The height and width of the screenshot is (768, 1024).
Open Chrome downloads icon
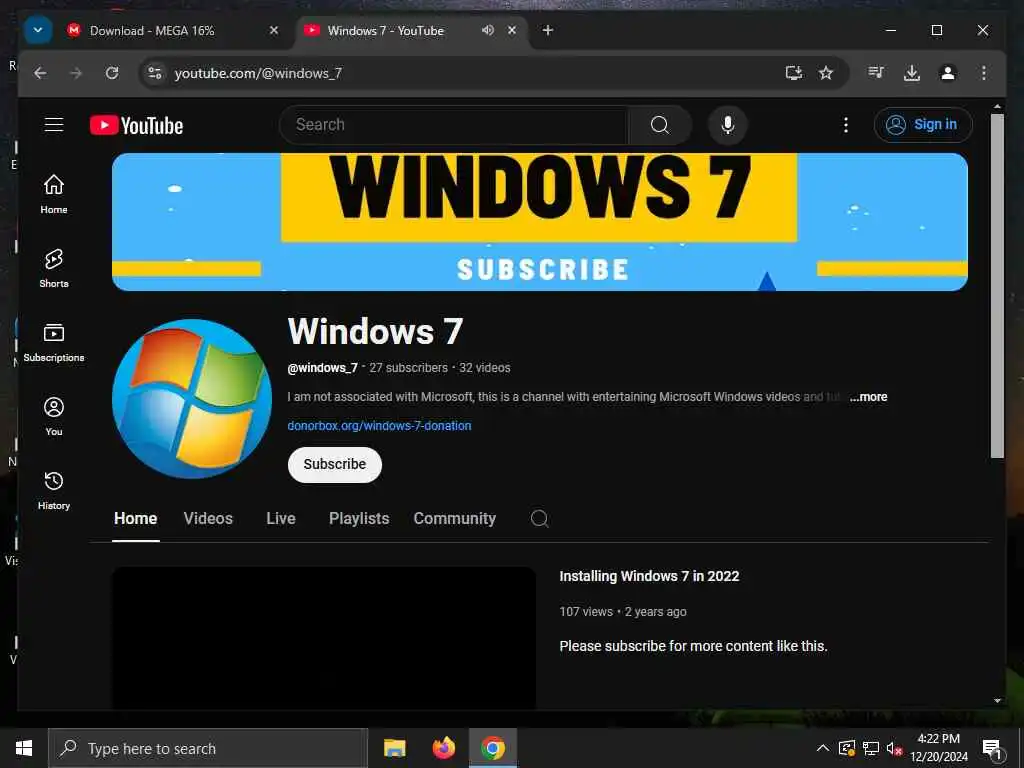[912, 73]
